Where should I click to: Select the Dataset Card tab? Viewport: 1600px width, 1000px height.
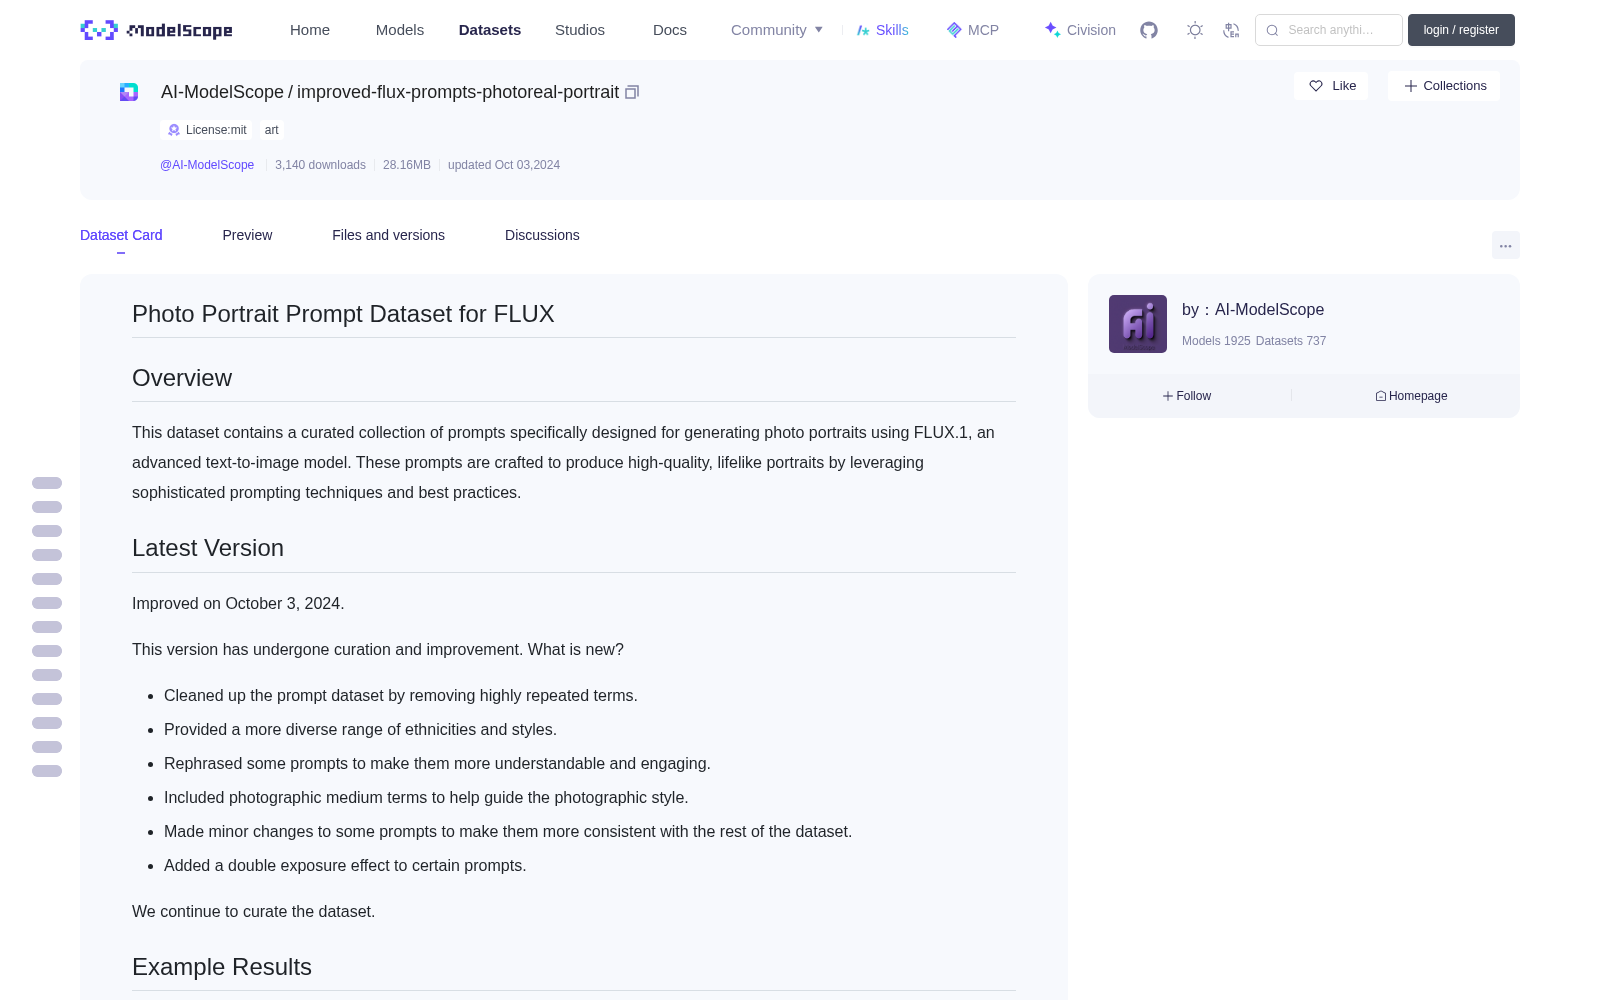click(x=121, y=235)
